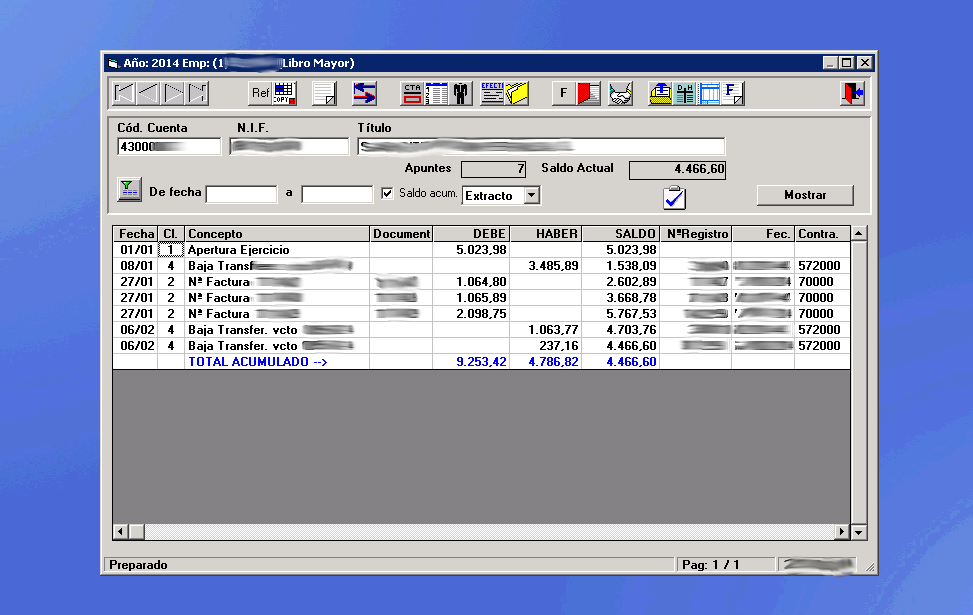Click the Pag: 1 / 1 status bar entry

[725, 565]
